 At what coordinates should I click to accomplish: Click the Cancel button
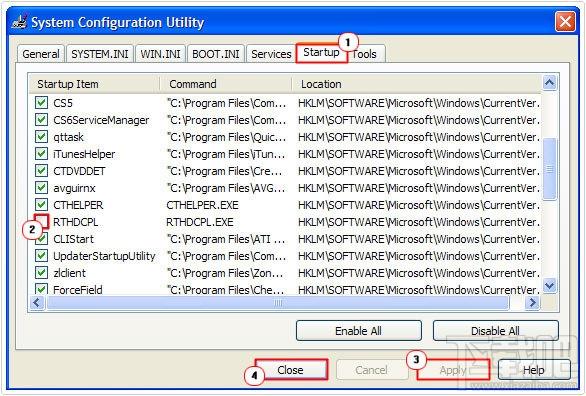point(371,370)
